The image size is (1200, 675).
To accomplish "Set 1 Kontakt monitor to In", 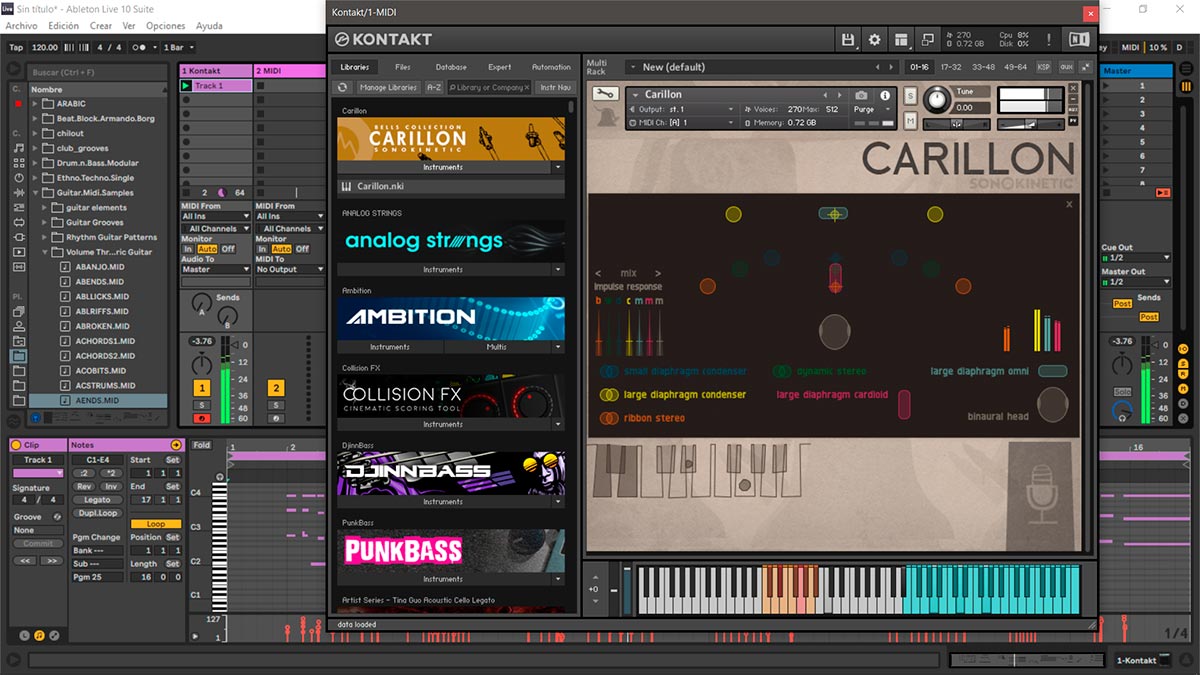I will coord(187,249).
